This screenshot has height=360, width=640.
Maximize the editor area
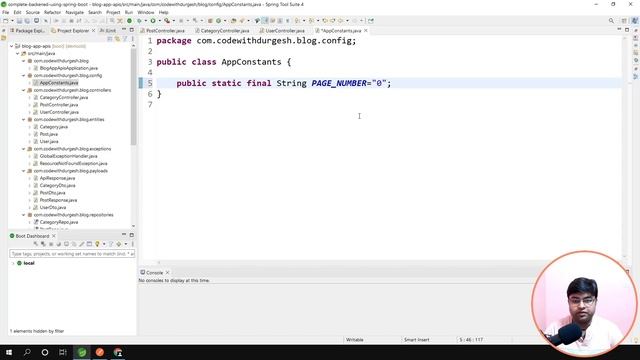point(627,30)
